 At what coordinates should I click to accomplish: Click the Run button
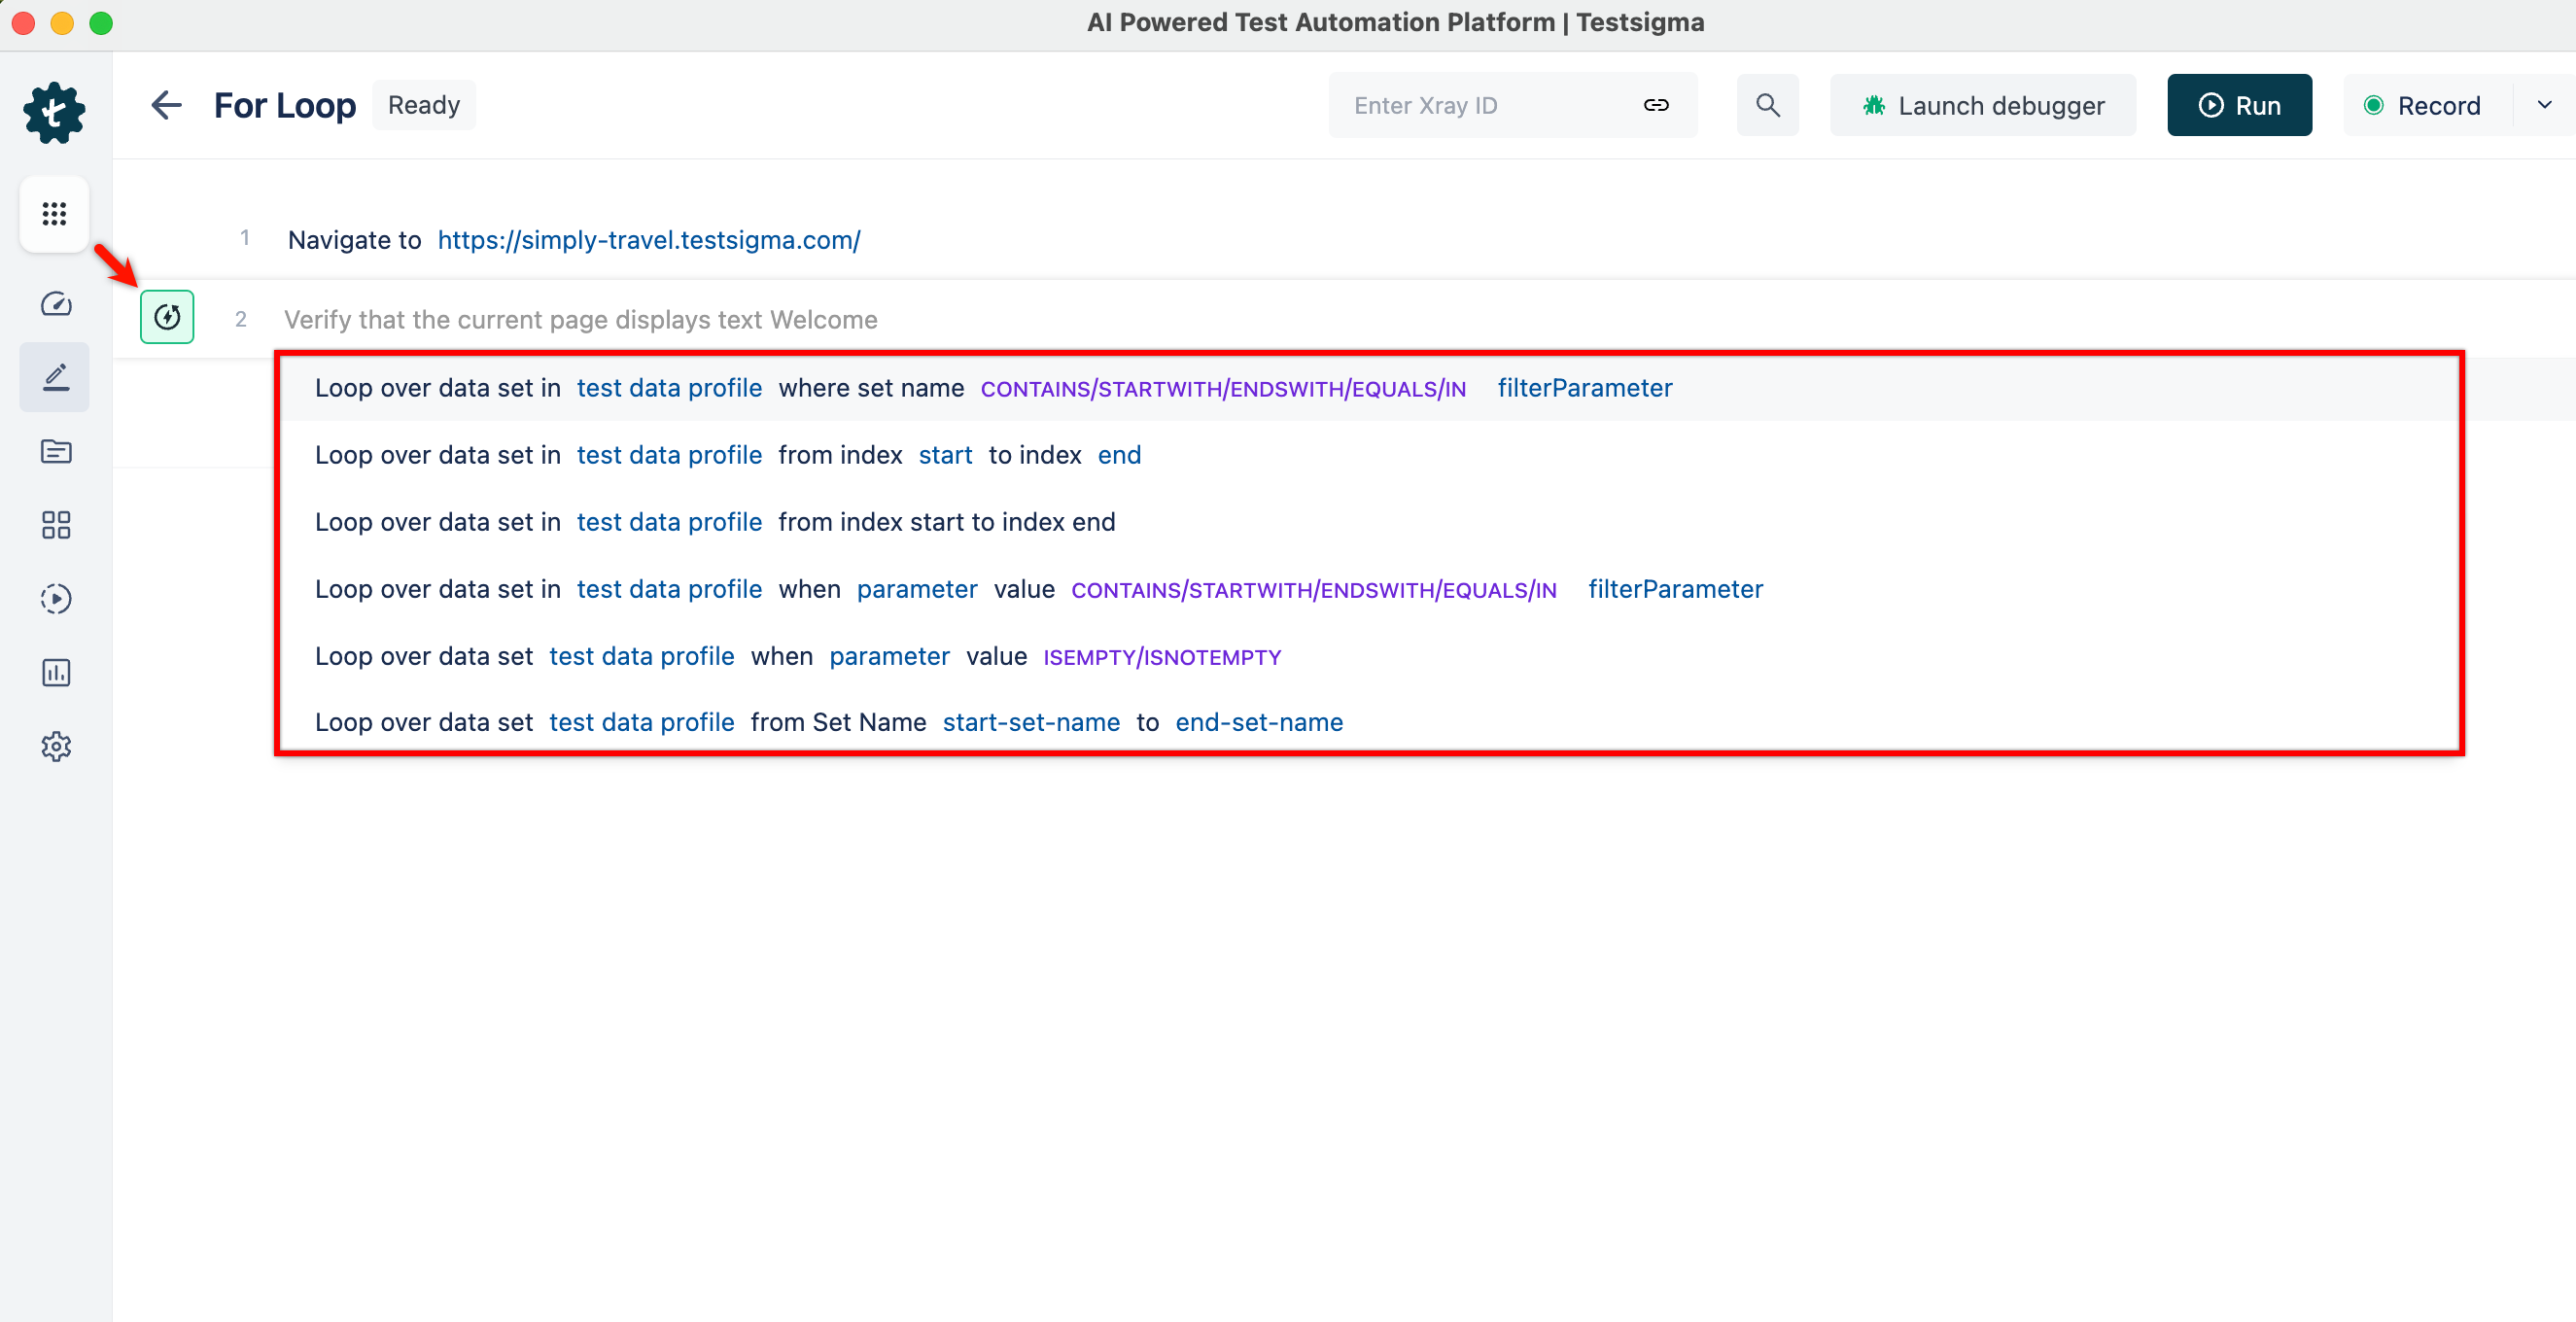[2239, 105]
